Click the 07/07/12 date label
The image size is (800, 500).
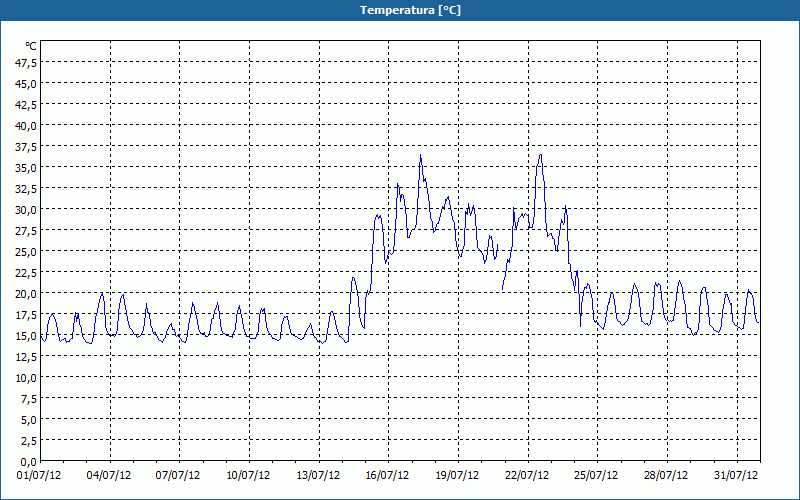click(178, 476)
